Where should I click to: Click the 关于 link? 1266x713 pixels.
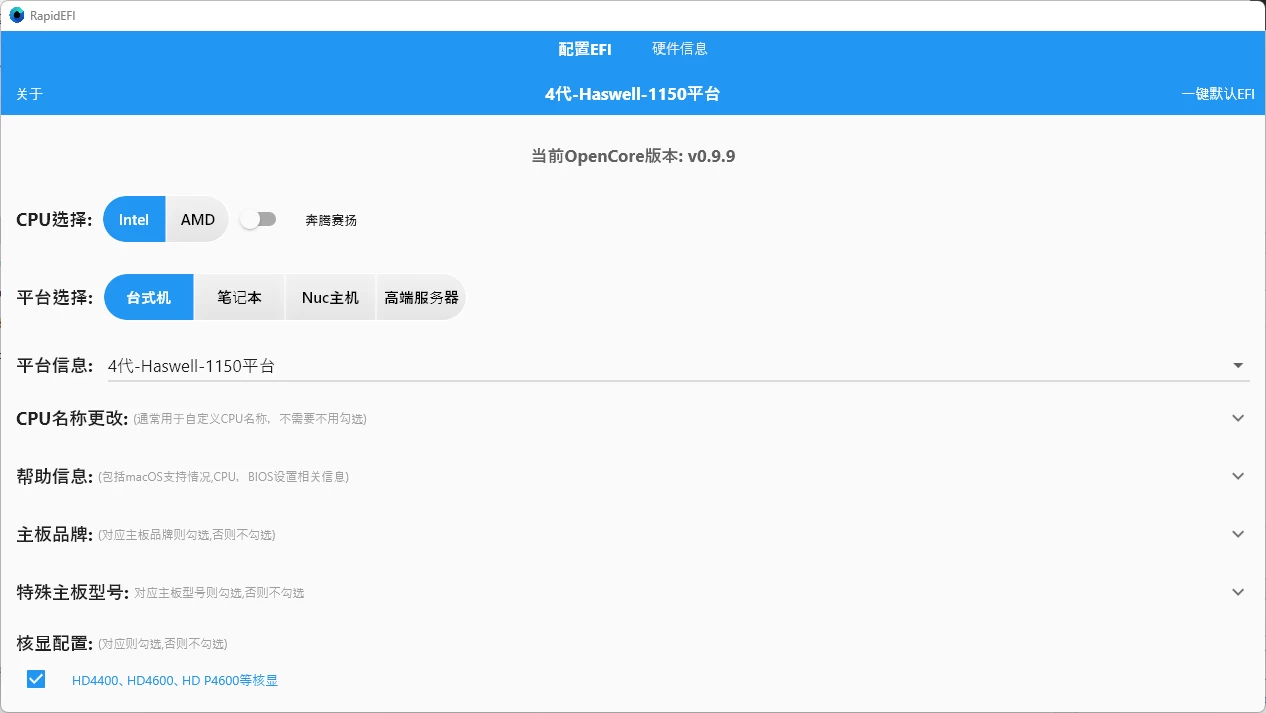pos(29,94)
